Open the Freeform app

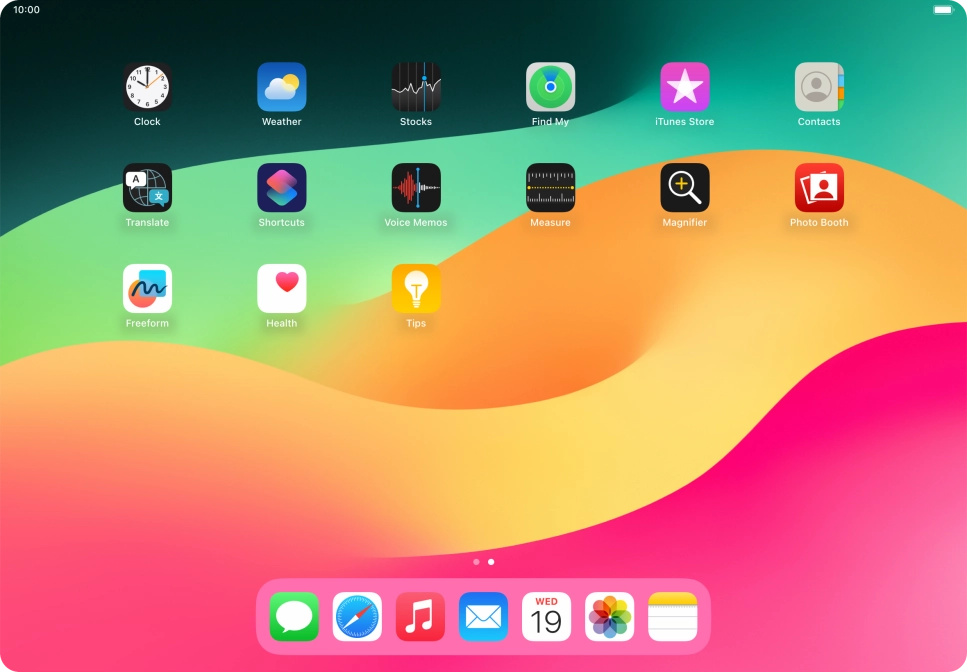[147, 289]
